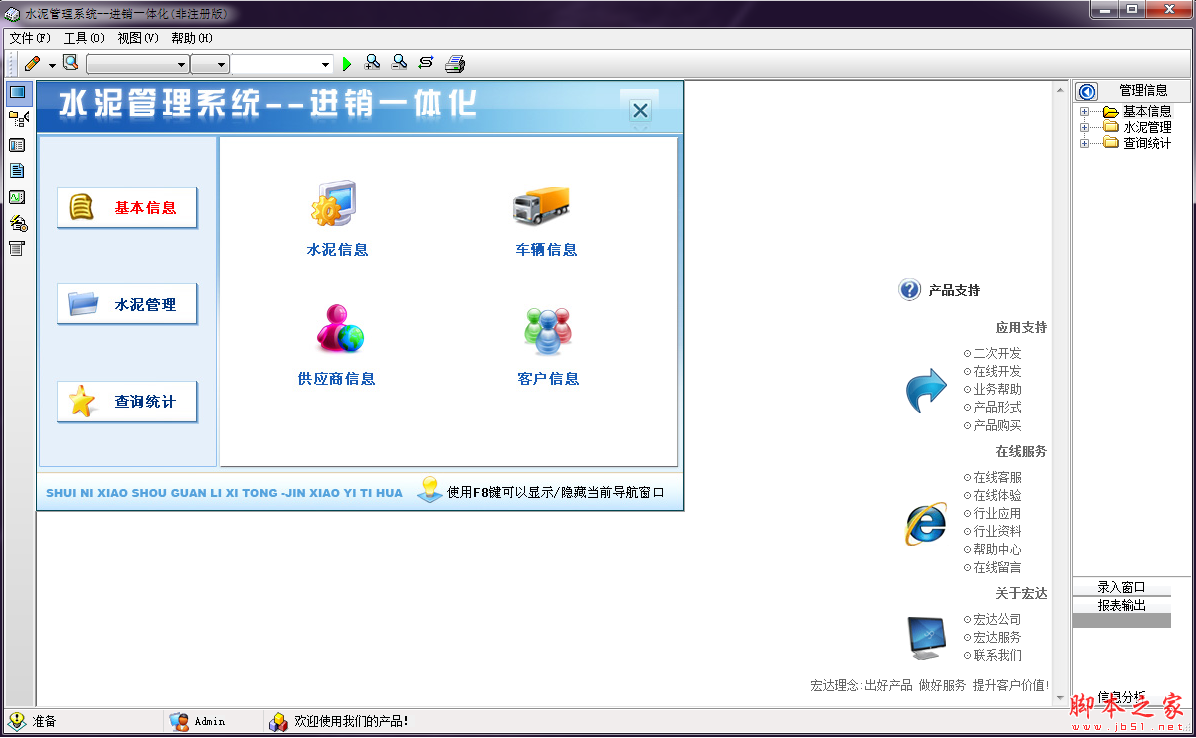This screenshot has height=738, width=1196.
Task: Expand the 基本信息 tree node
Action: pyautogui.click(x=1085, y=113)
